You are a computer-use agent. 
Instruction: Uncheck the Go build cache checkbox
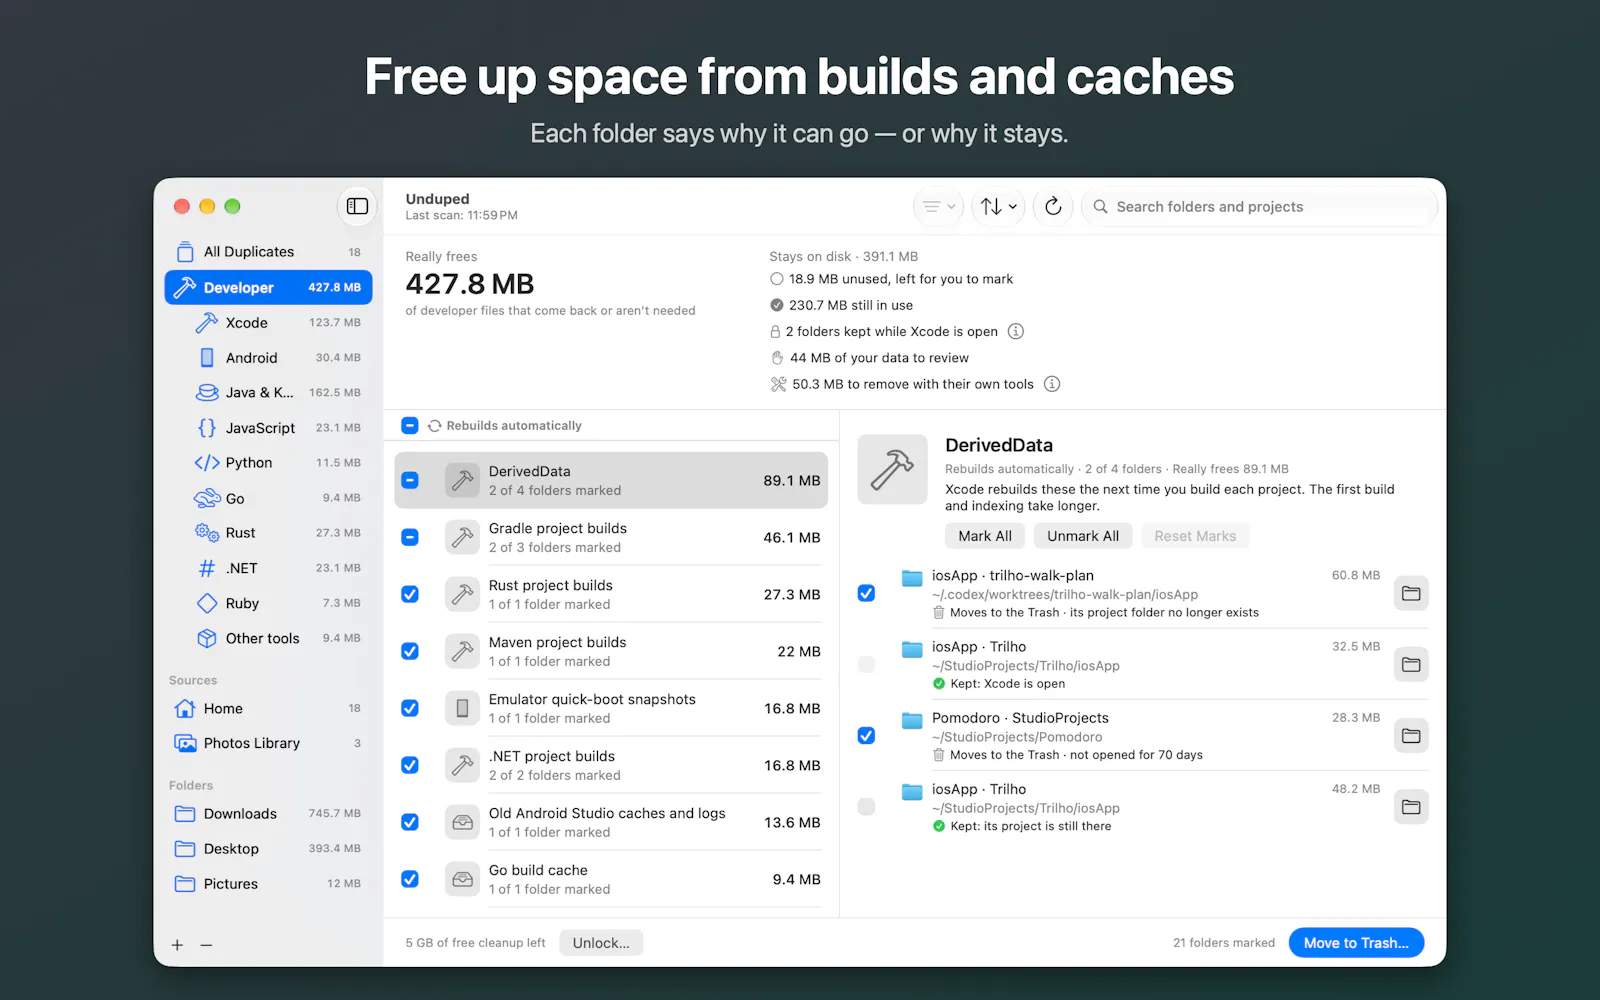tap(410, 879)
